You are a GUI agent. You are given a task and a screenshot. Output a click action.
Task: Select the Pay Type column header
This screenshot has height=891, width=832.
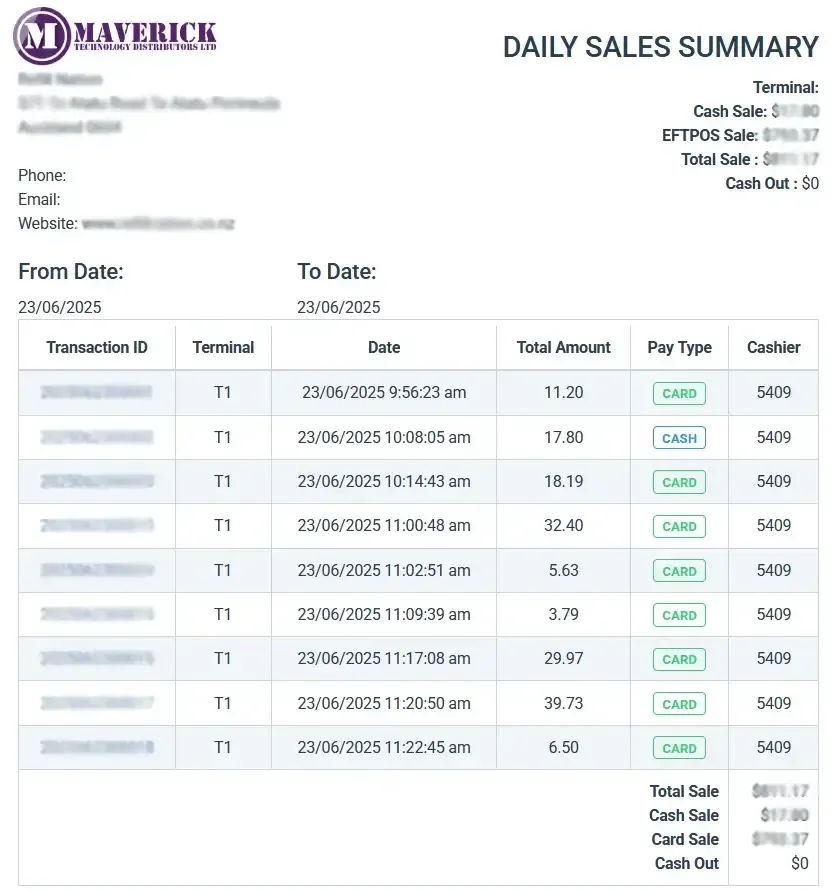point(680,347)
